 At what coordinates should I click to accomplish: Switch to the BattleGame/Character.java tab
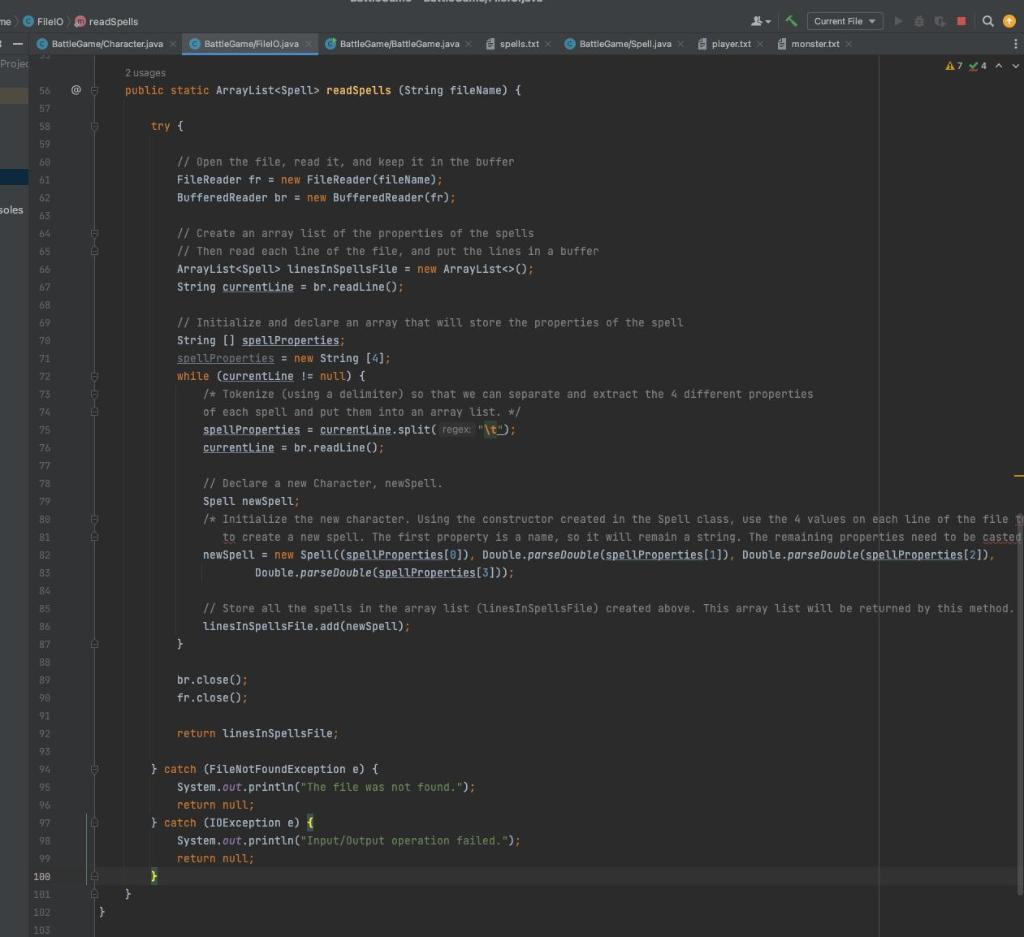tap(105, 43)
